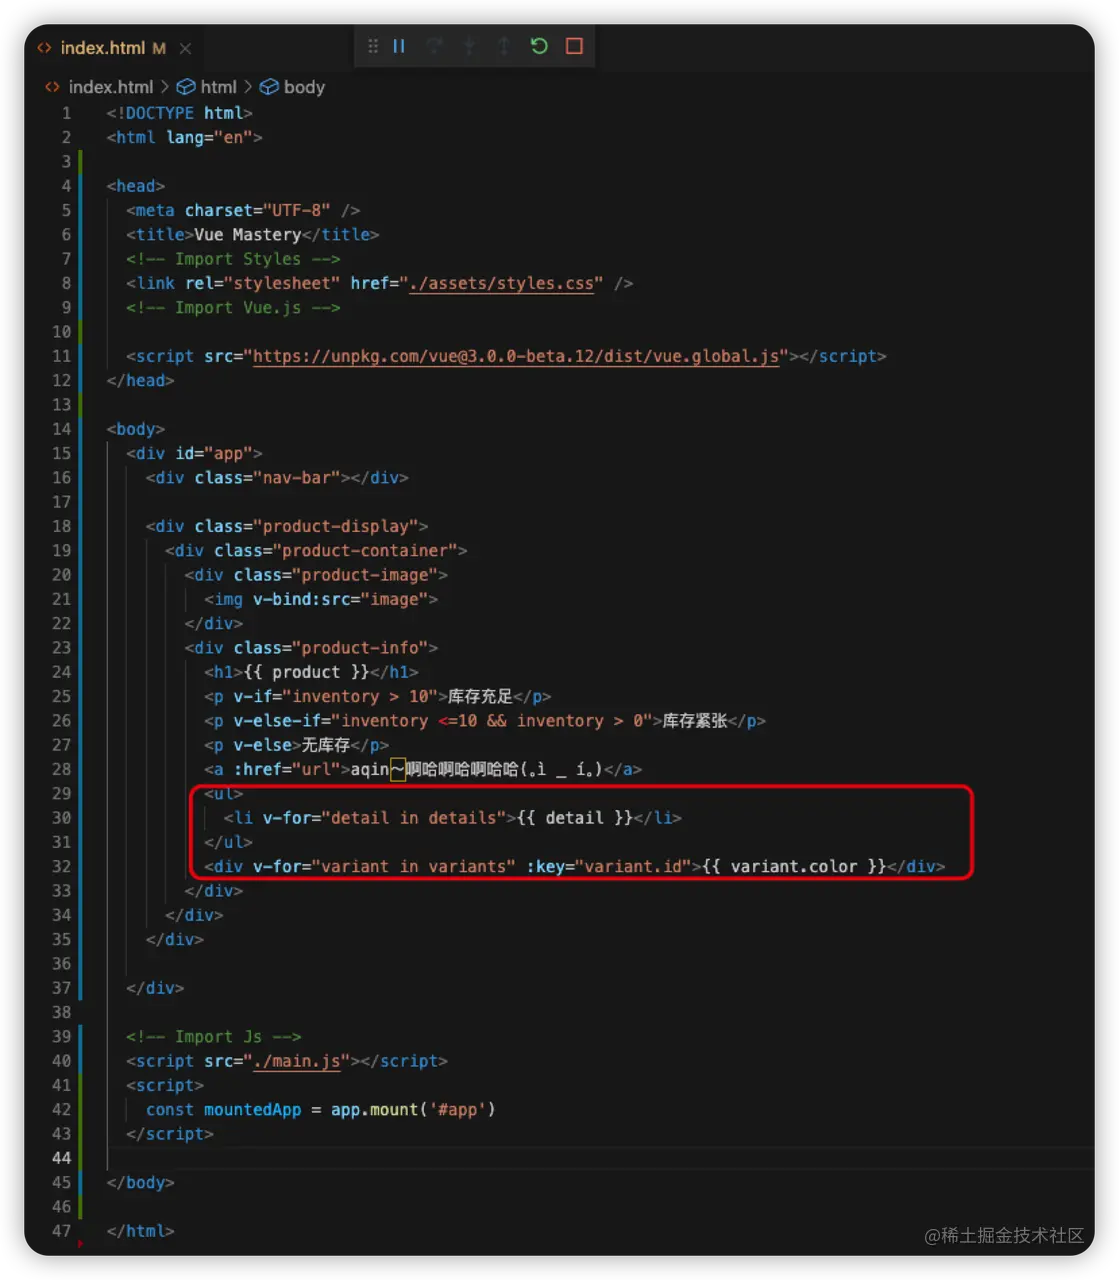Click the Step Over debug icon

(x=434, y=46)
